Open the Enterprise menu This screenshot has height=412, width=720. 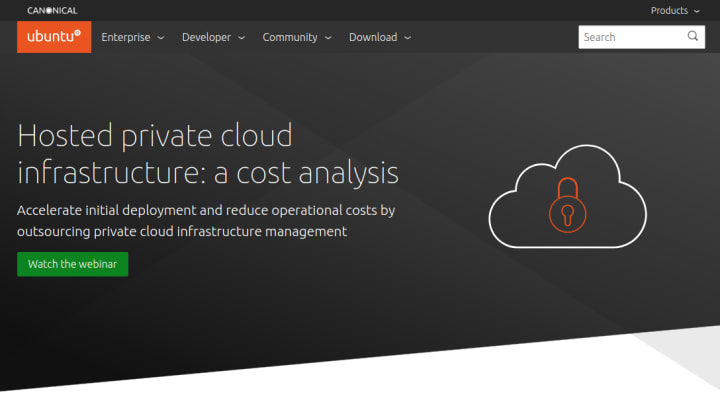click(132, 37)
